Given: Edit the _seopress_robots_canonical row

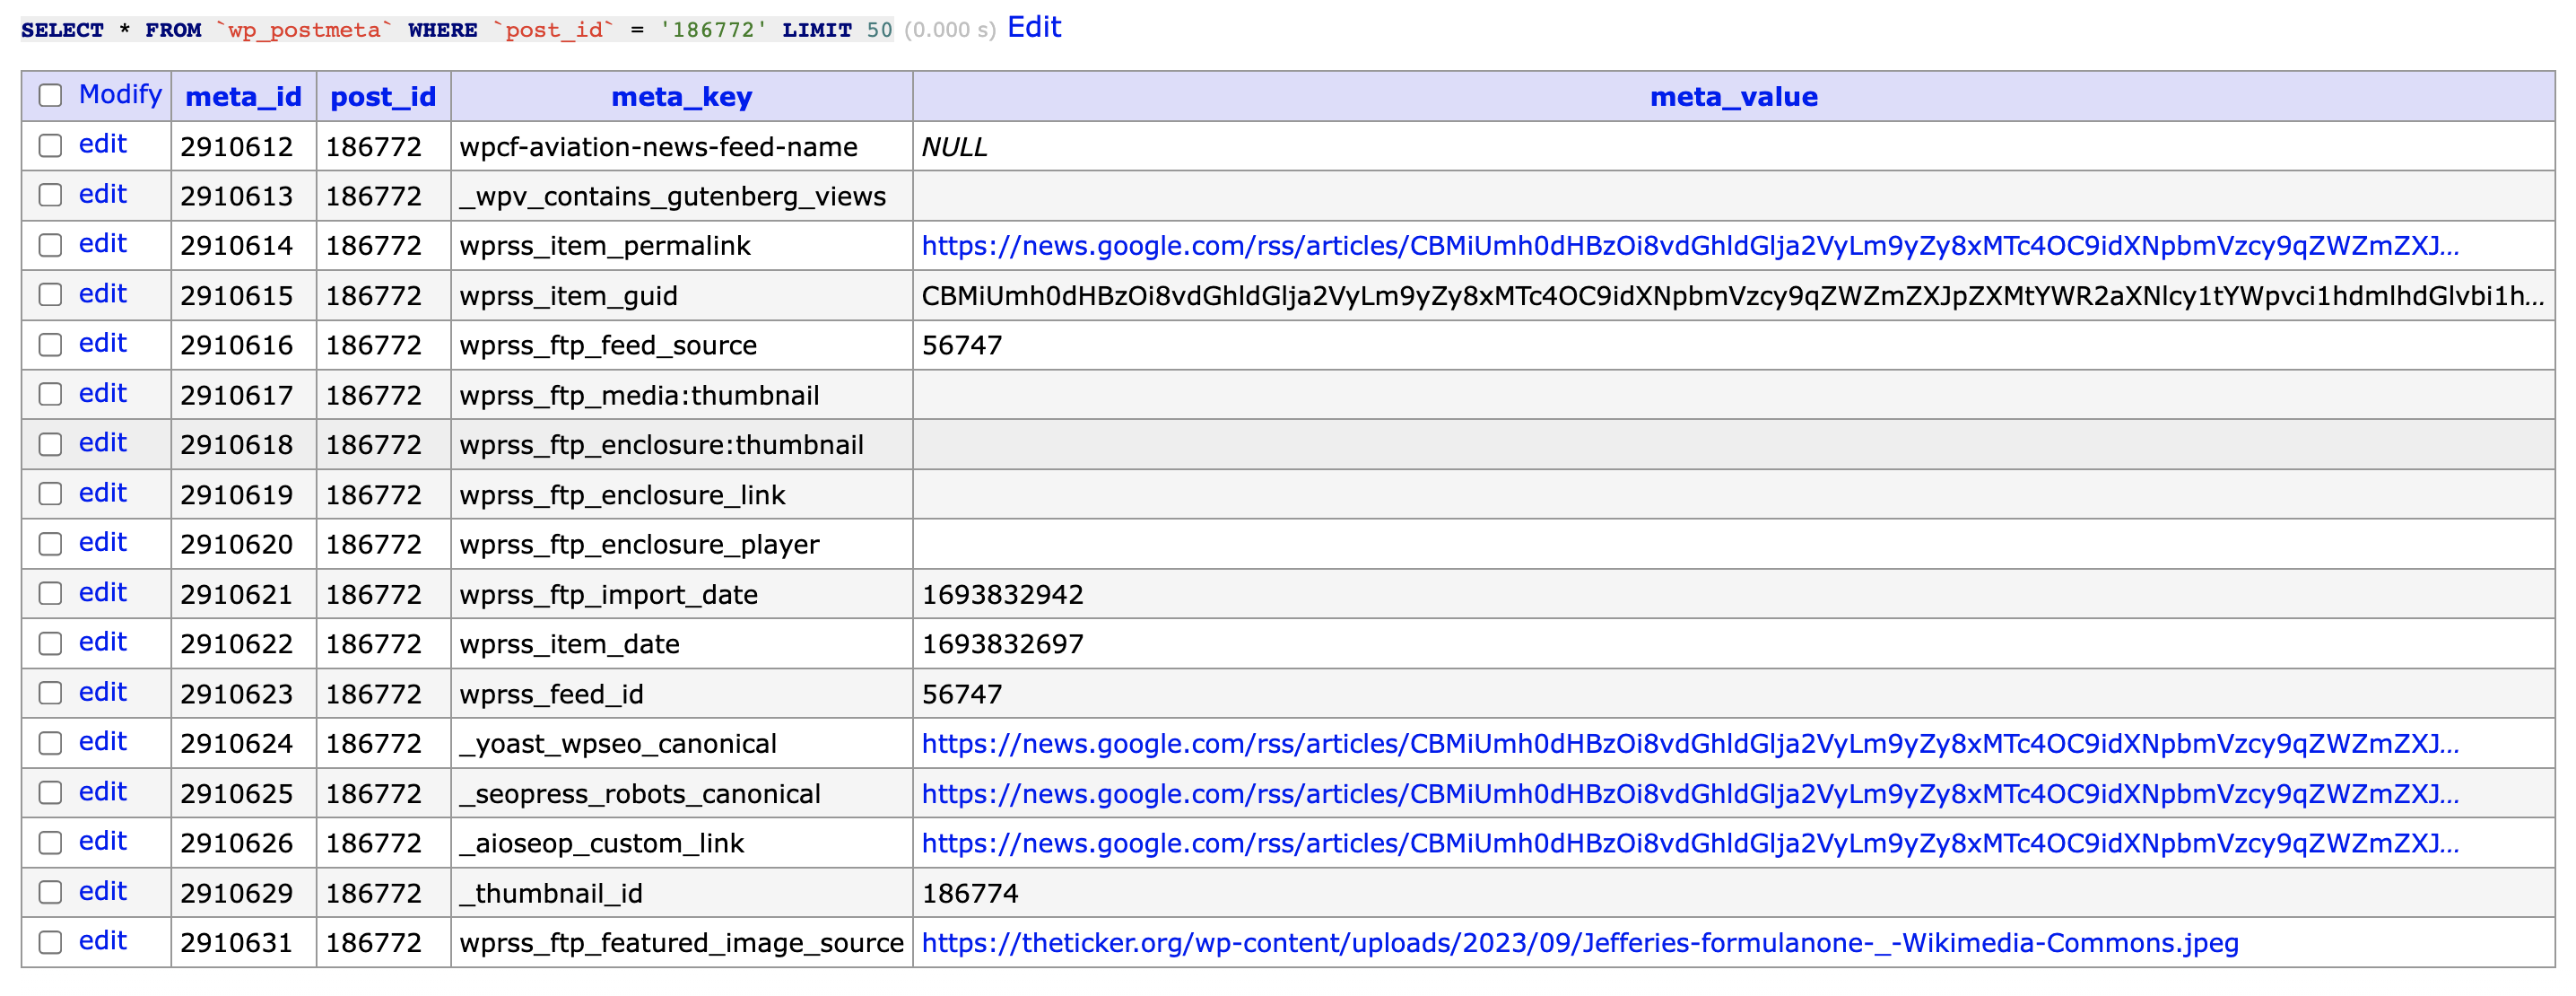Looking at the screenshot, I should click(x=103, y=791).
